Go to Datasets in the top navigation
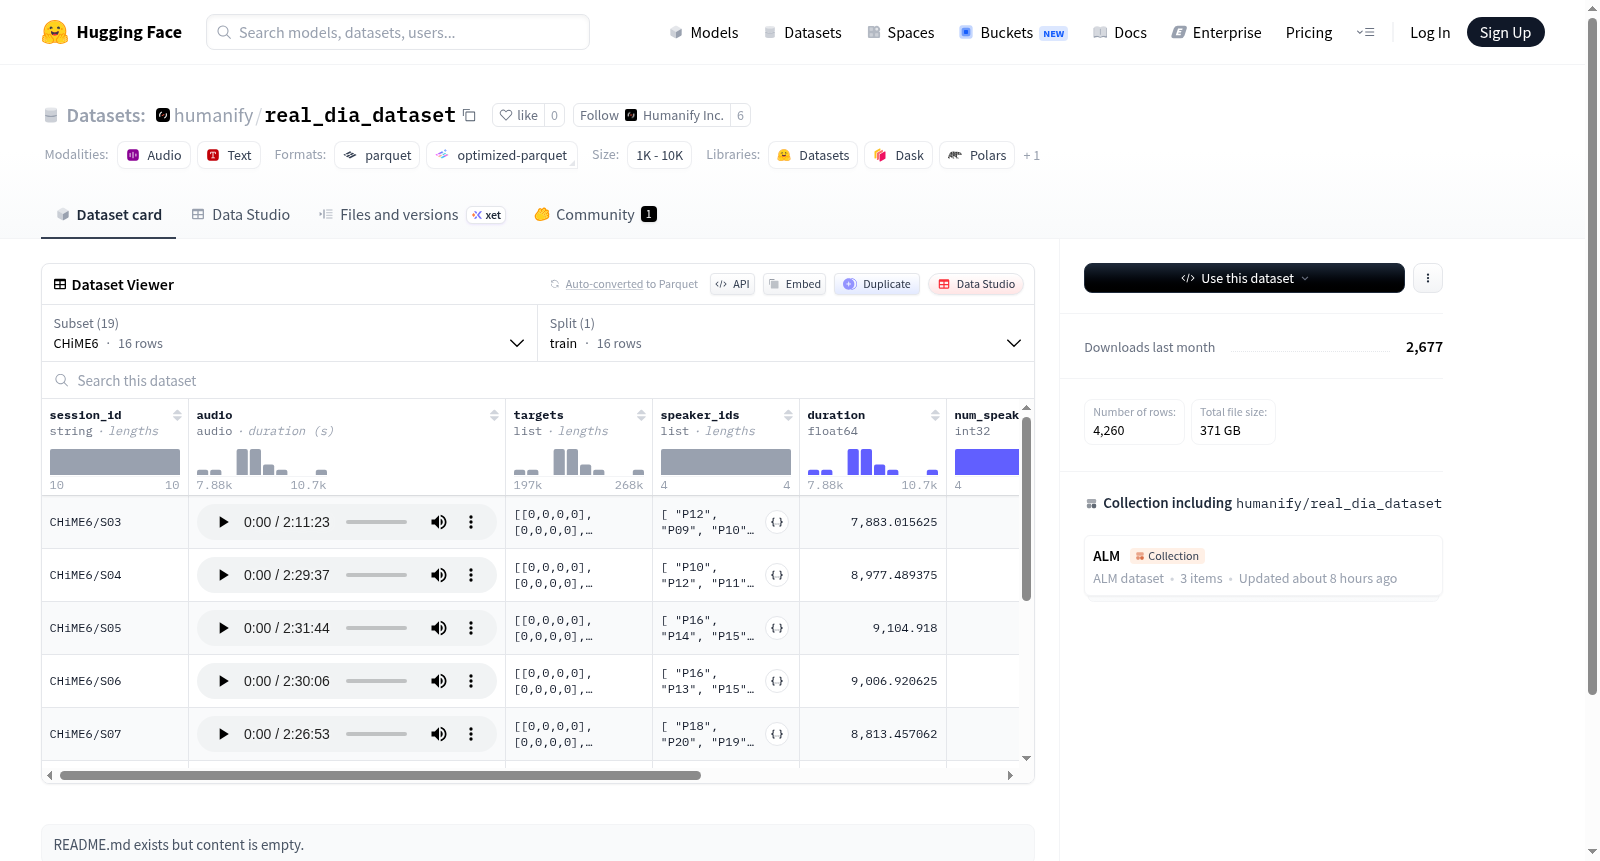Screen dimensions: 1600x861 tap(803, 32)
